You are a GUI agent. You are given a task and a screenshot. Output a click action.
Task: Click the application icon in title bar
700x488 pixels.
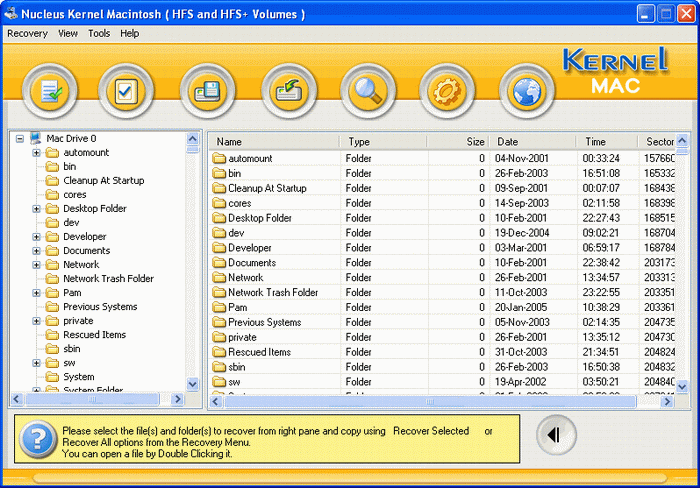[11, 14]
